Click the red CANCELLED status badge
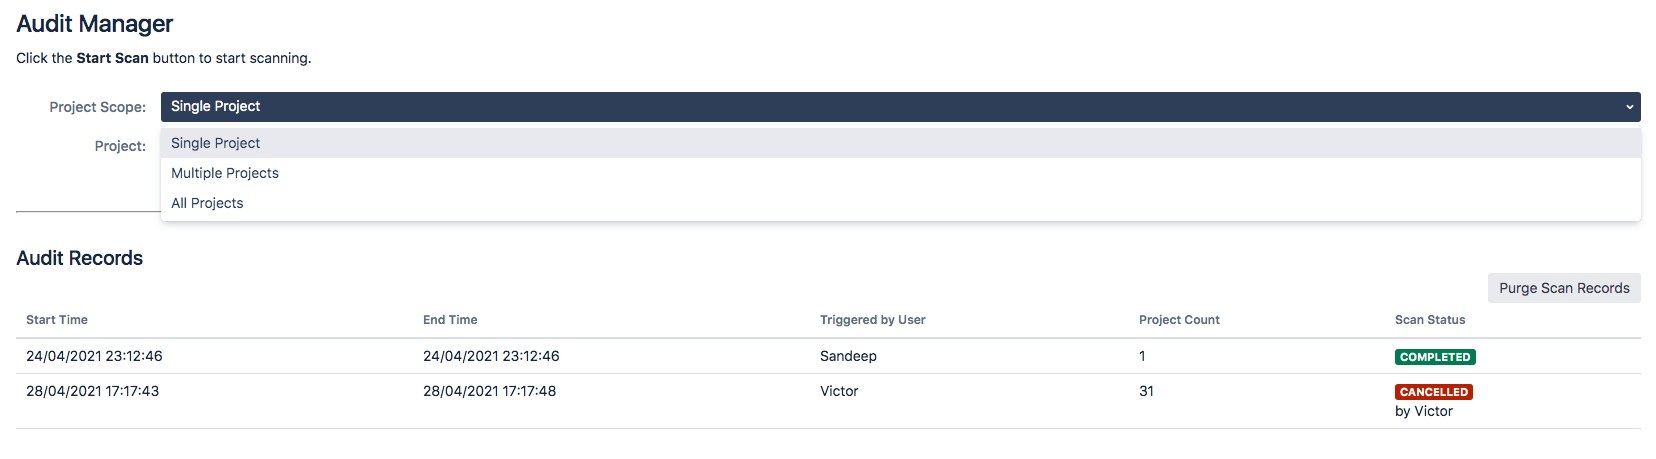The image size is (1656, 459). (x=1434, y=392)
